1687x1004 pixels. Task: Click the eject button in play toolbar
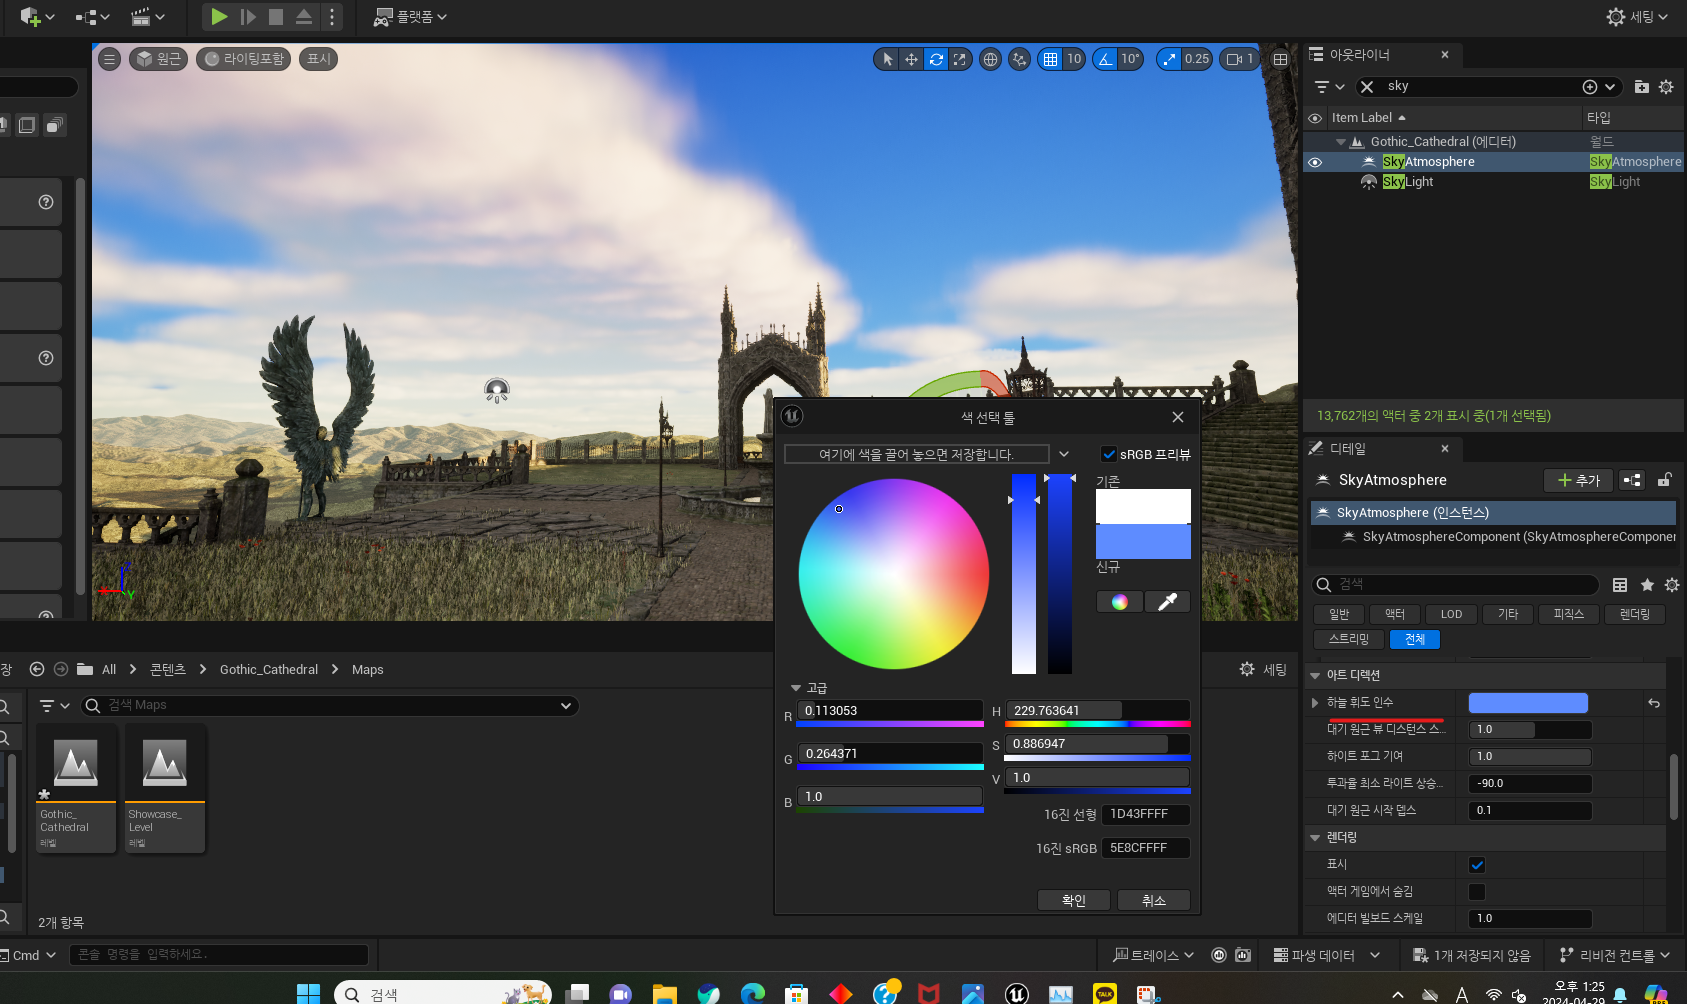304,16
